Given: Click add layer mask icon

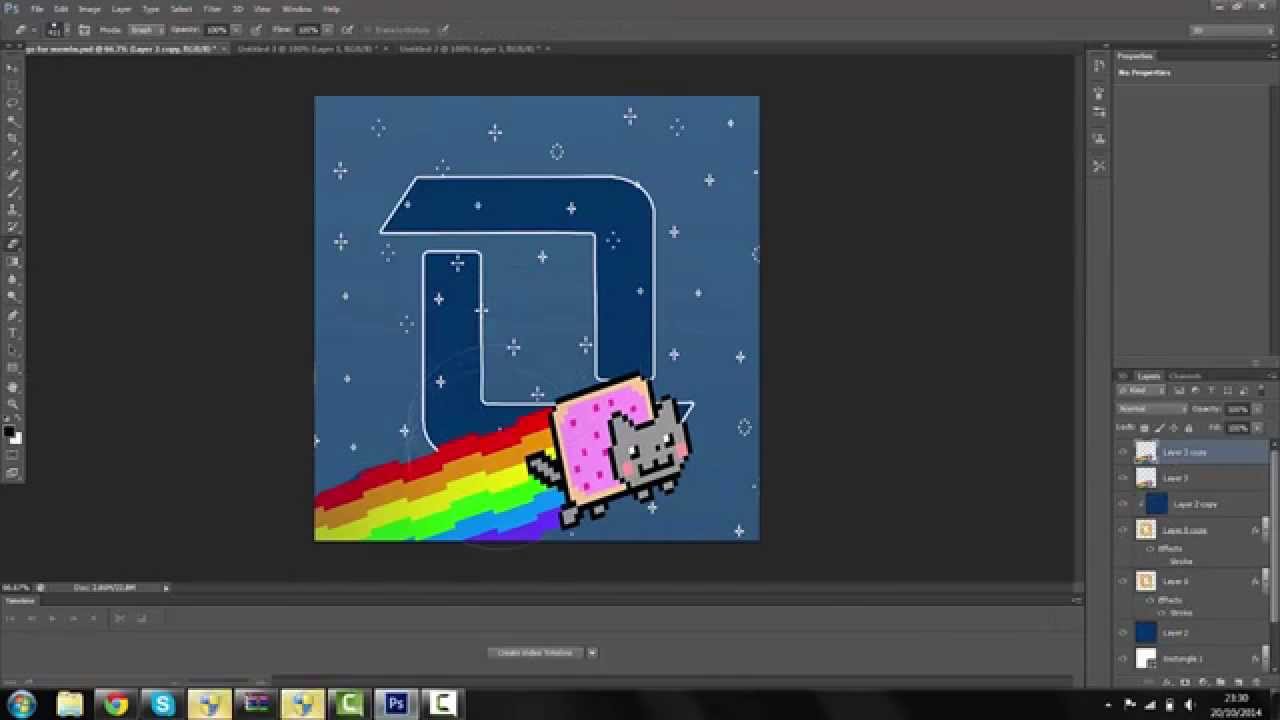Looking at the screenshot, I should pyautogui.click(x=1185, y=682).
